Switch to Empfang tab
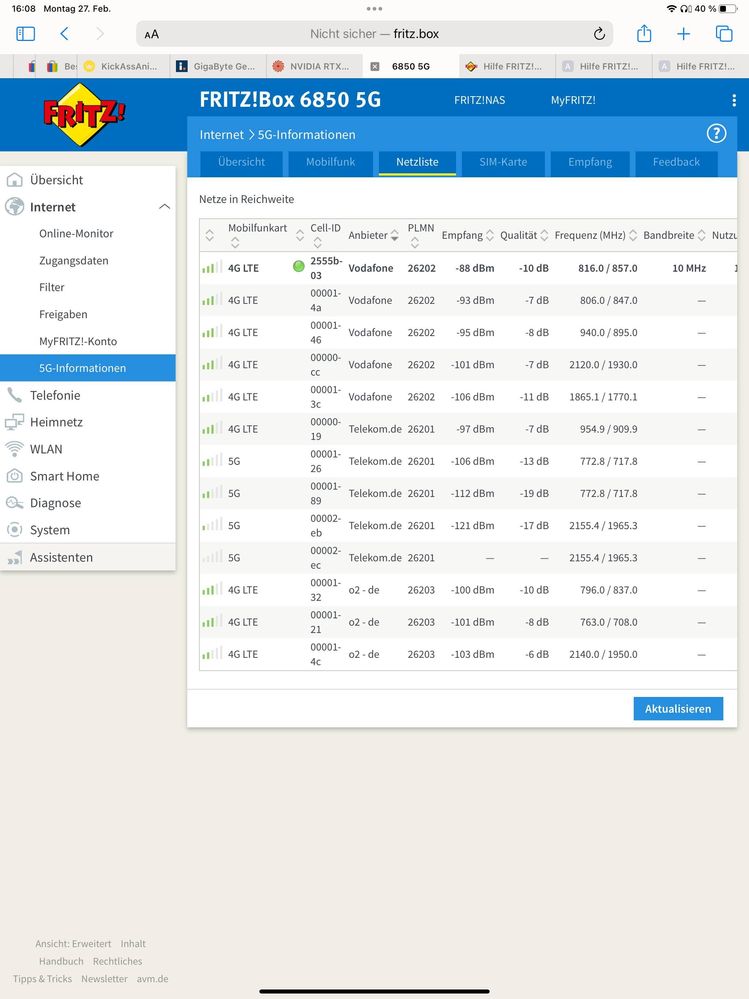 (590, 162)
